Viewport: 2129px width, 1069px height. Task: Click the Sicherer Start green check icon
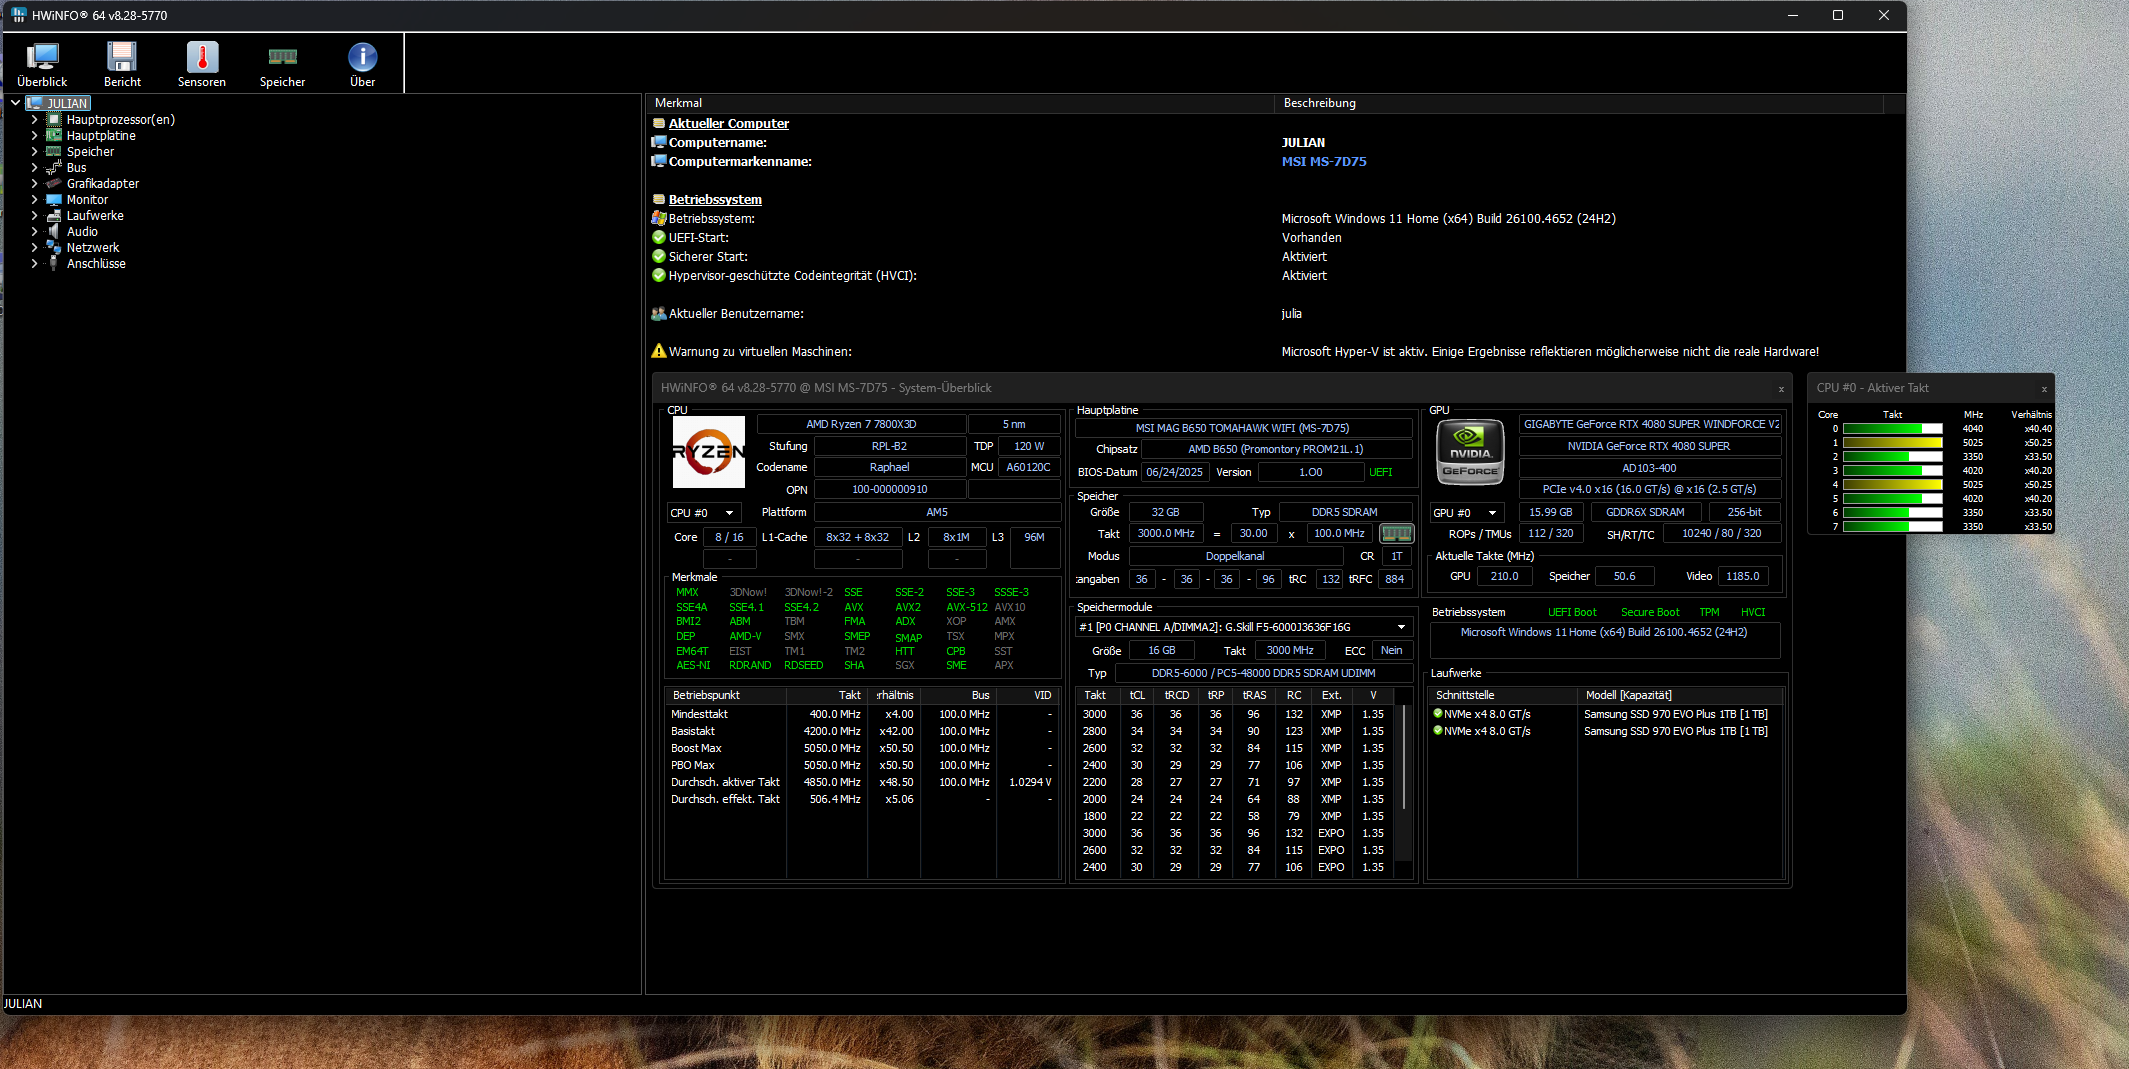(659, 256)
